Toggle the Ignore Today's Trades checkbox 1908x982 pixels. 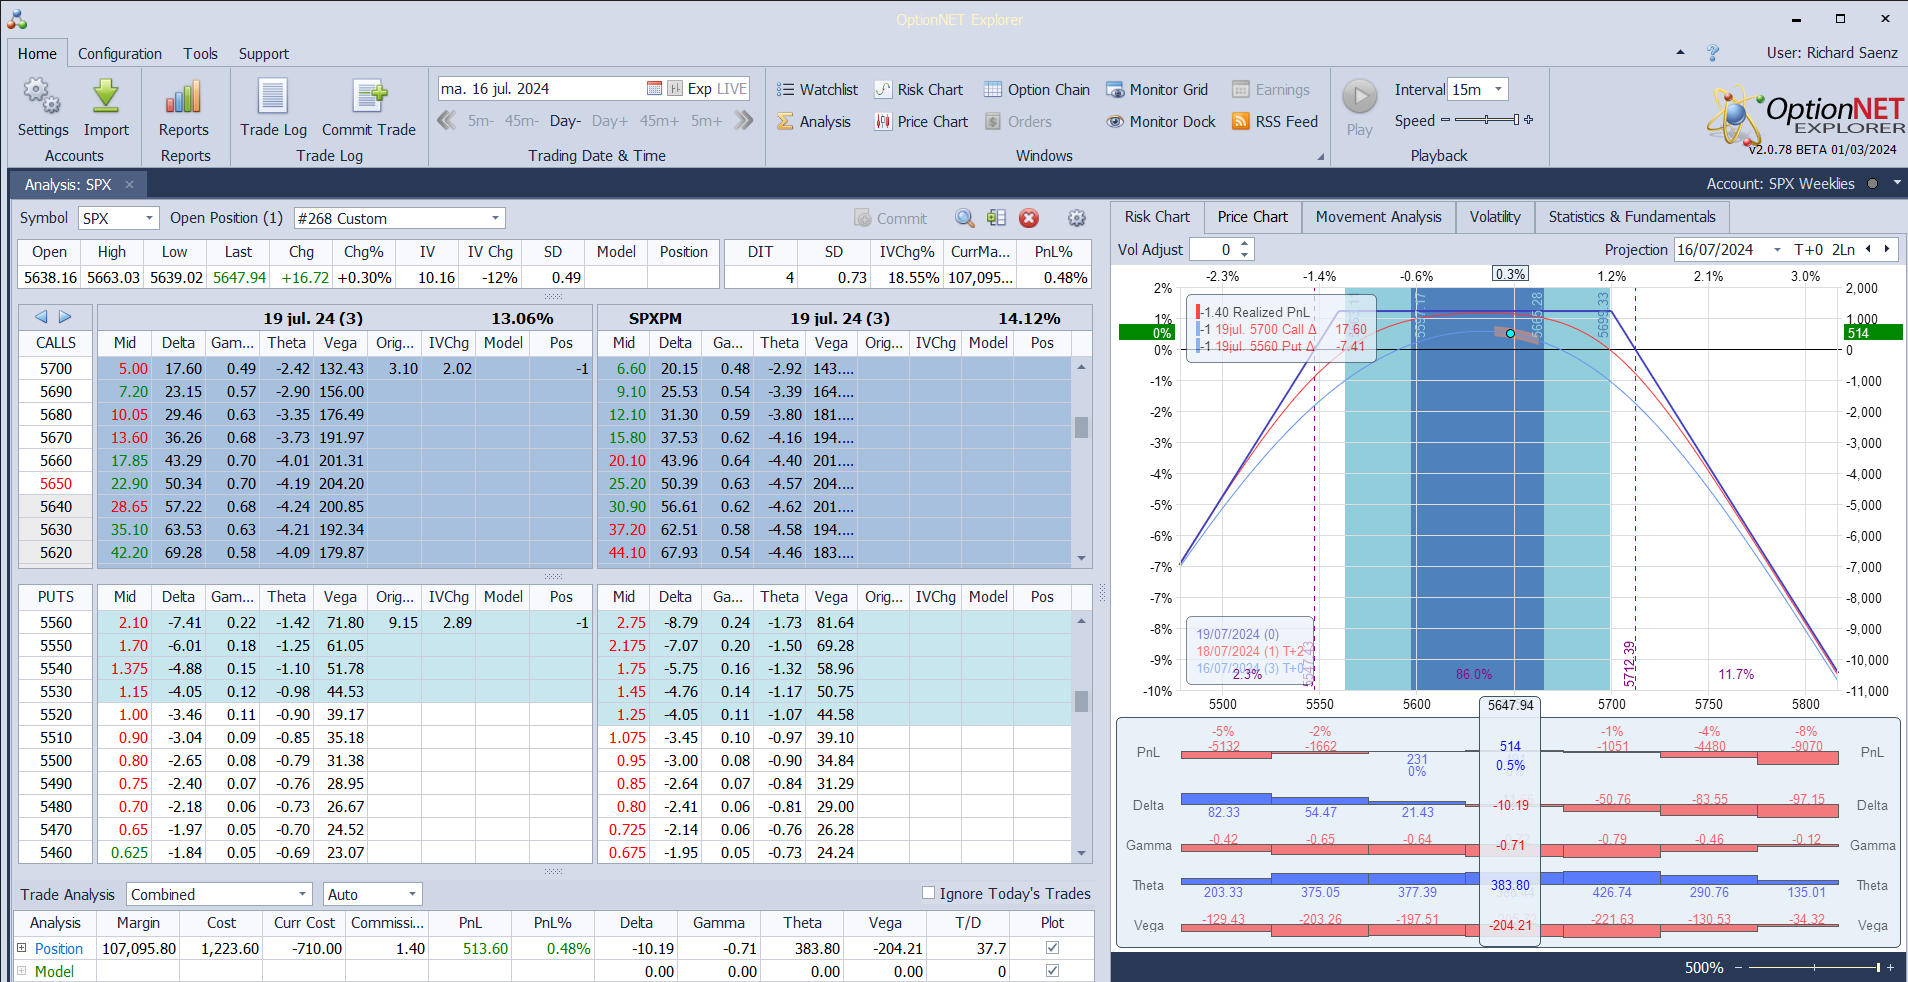pyautogui.click(x=929, y=893)
